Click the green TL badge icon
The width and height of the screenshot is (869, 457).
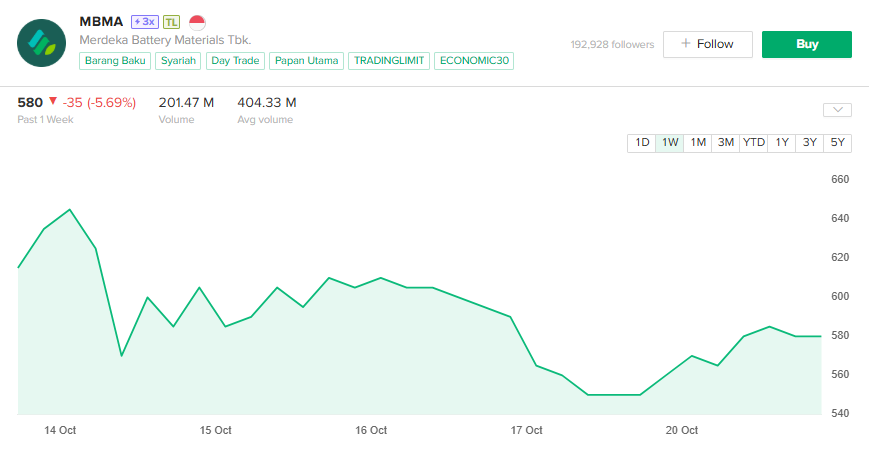pos(172,21)
